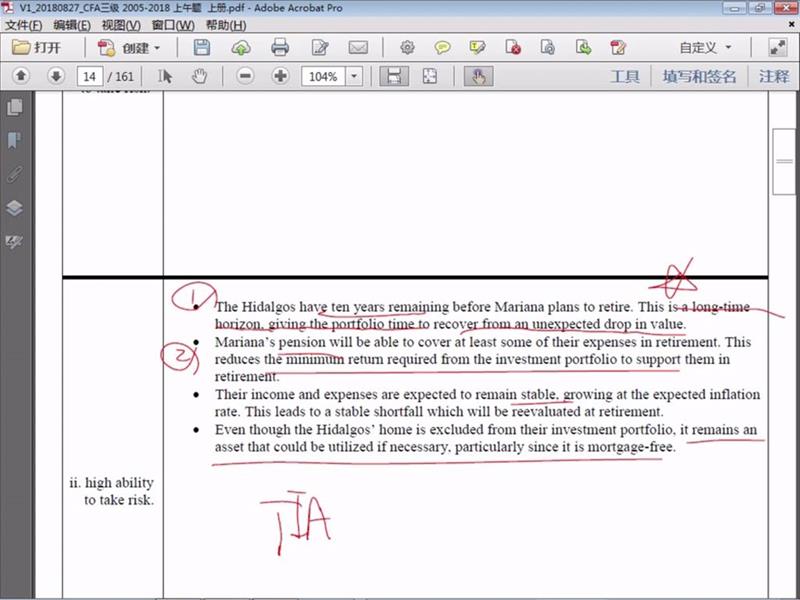Select the Hand pan tool
This screenshot has height=600, width=800.
(198, 76)
